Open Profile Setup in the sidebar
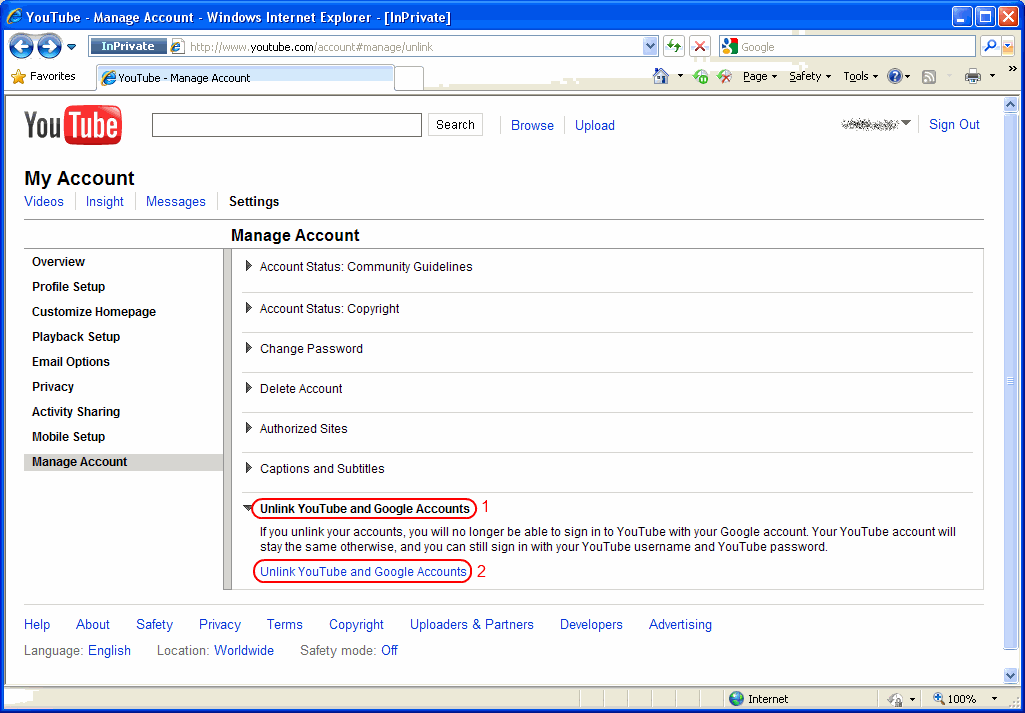 click(69, 286)
